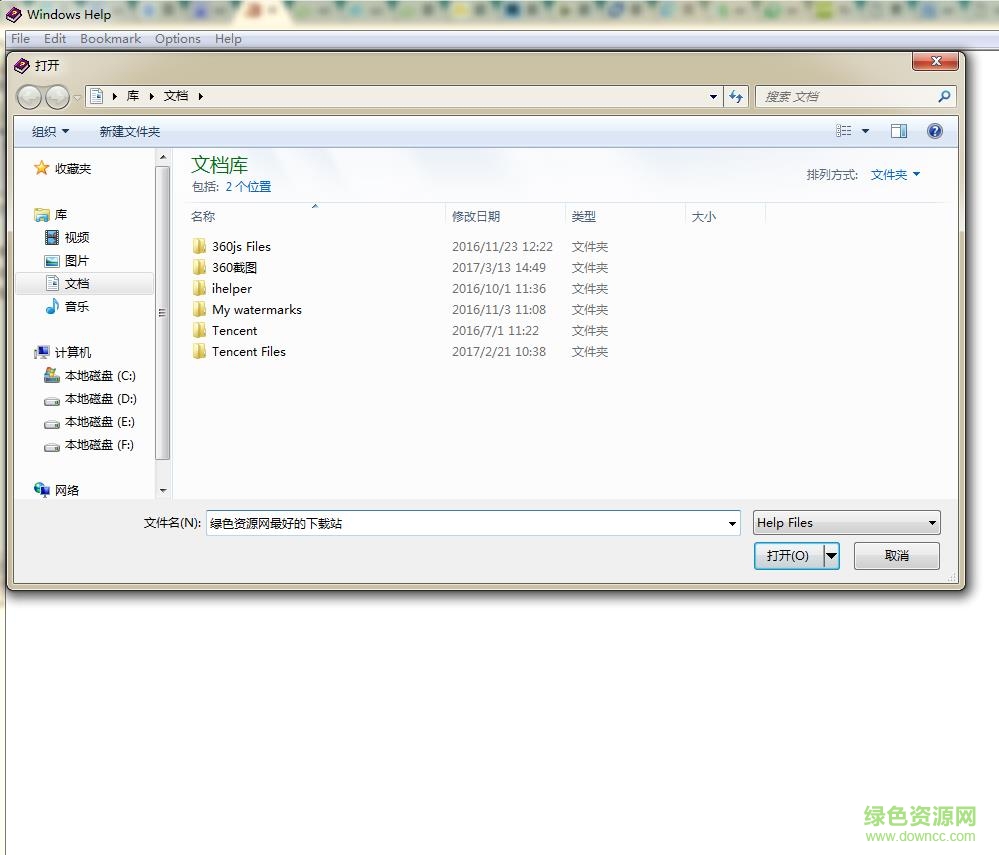Open the Options menu

point(177,38)
